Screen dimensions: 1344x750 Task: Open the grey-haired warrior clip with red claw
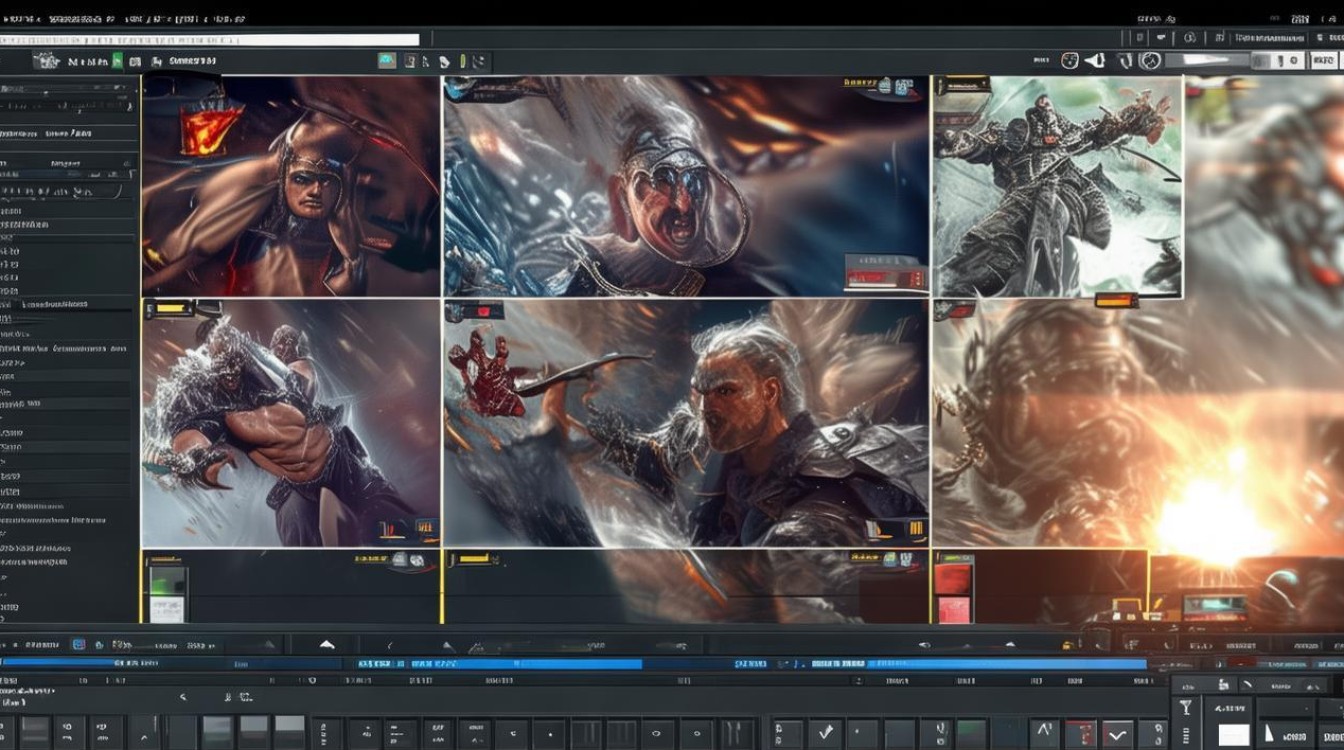click(x=687, y=423)
